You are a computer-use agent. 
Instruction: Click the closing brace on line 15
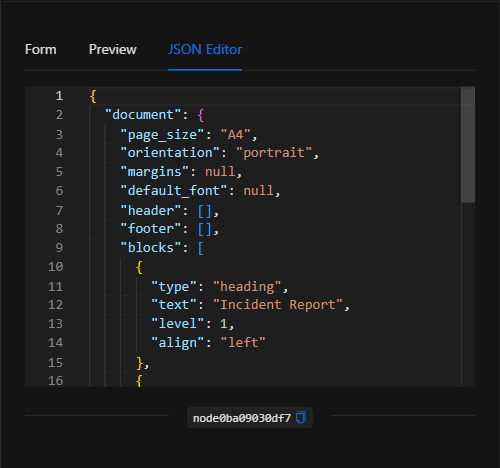139,363
